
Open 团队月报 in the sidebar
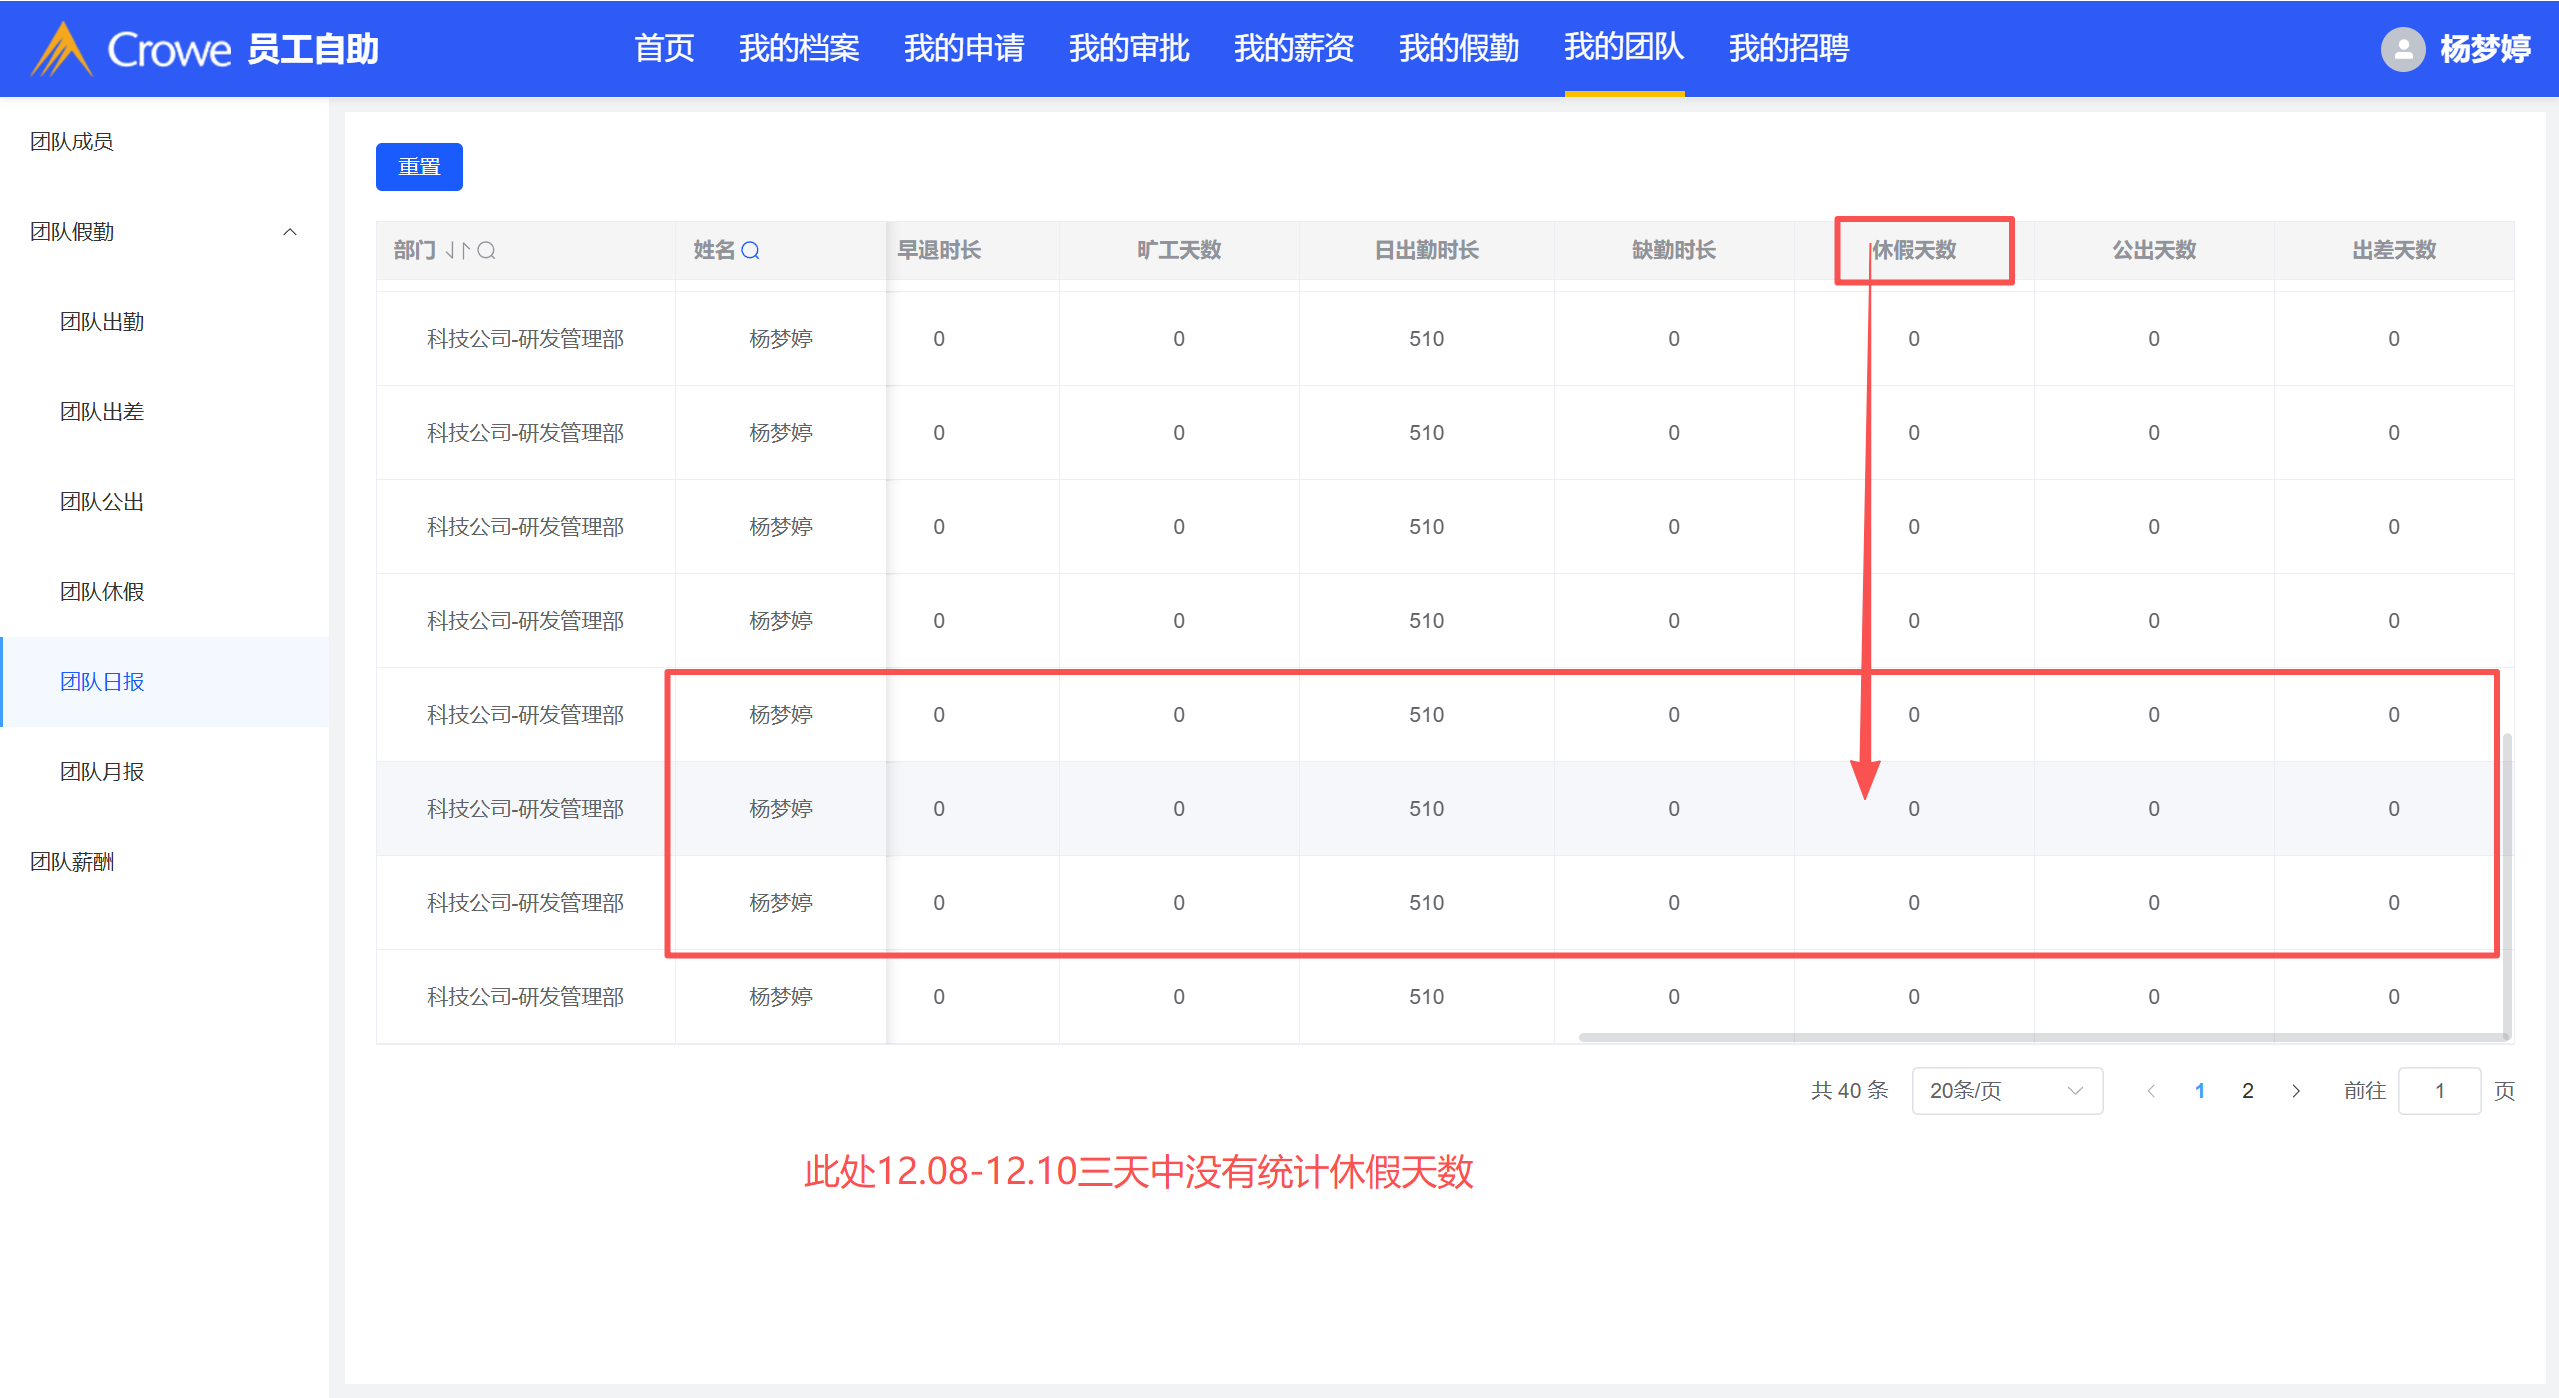(102, 772)
